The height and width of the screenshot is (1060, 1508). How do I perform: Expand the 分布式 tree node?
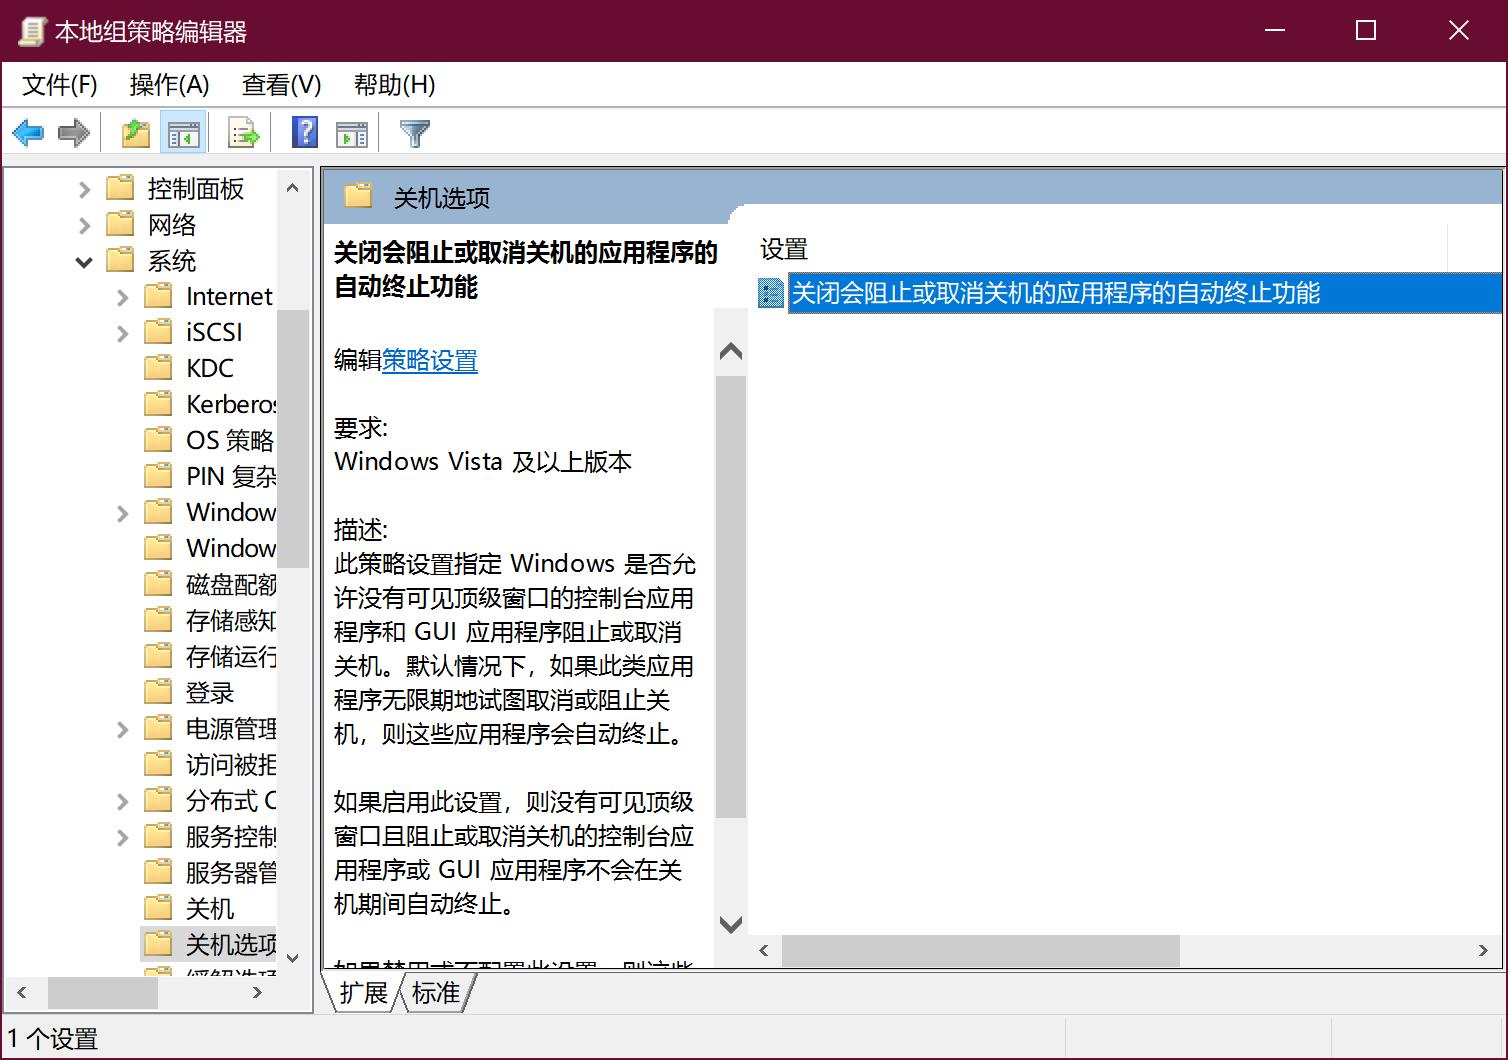(x=122, y=800)
